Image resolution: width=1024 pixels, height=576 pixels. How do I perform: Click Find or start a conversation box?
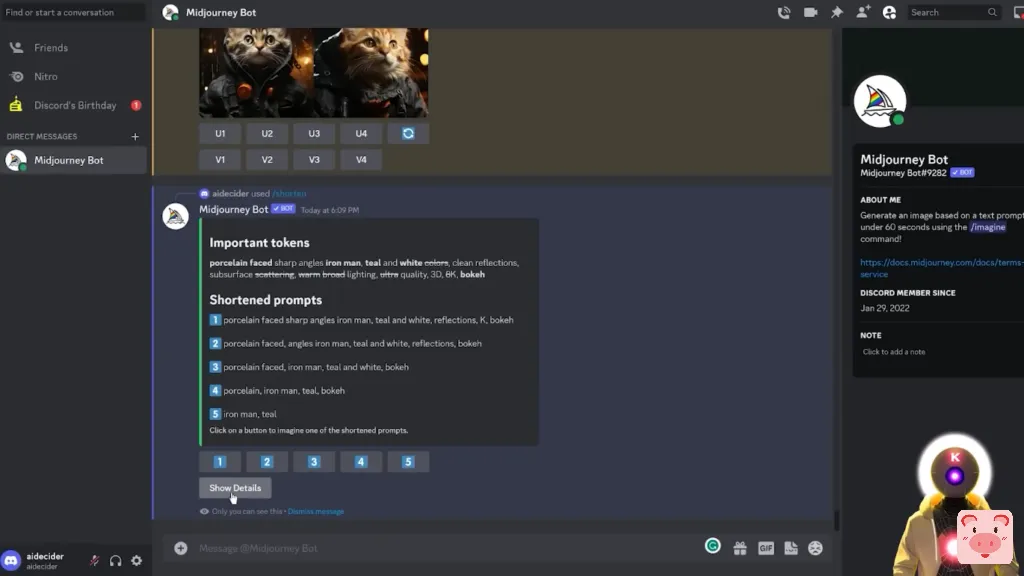74,12
